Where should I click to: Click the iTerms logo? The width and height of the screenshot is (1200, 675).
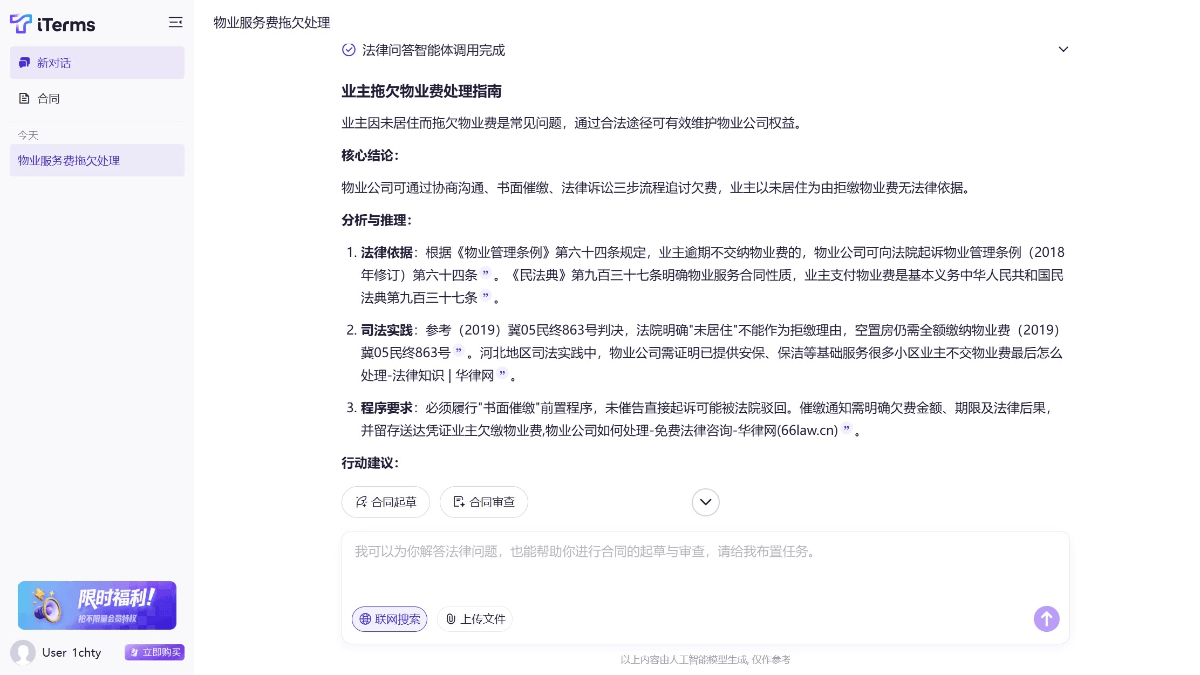tap(46, 22)
